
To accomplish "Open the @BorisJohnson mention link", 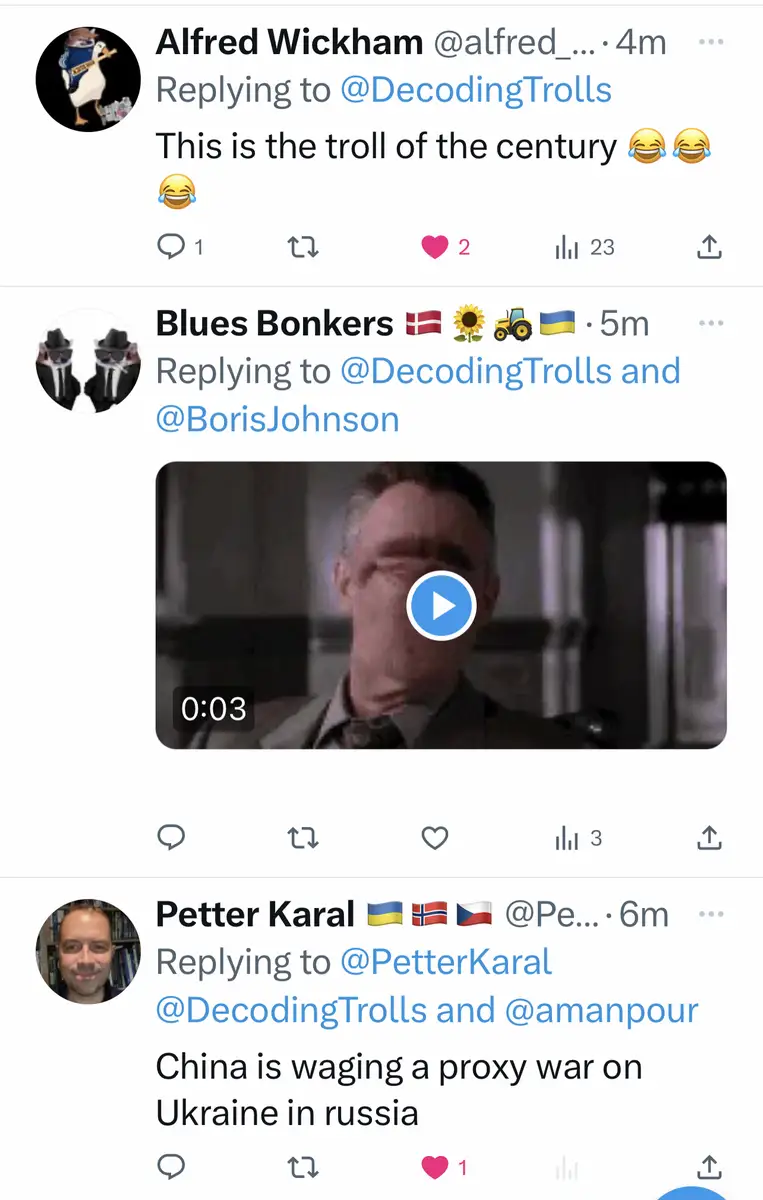I will tap(277, 419).
